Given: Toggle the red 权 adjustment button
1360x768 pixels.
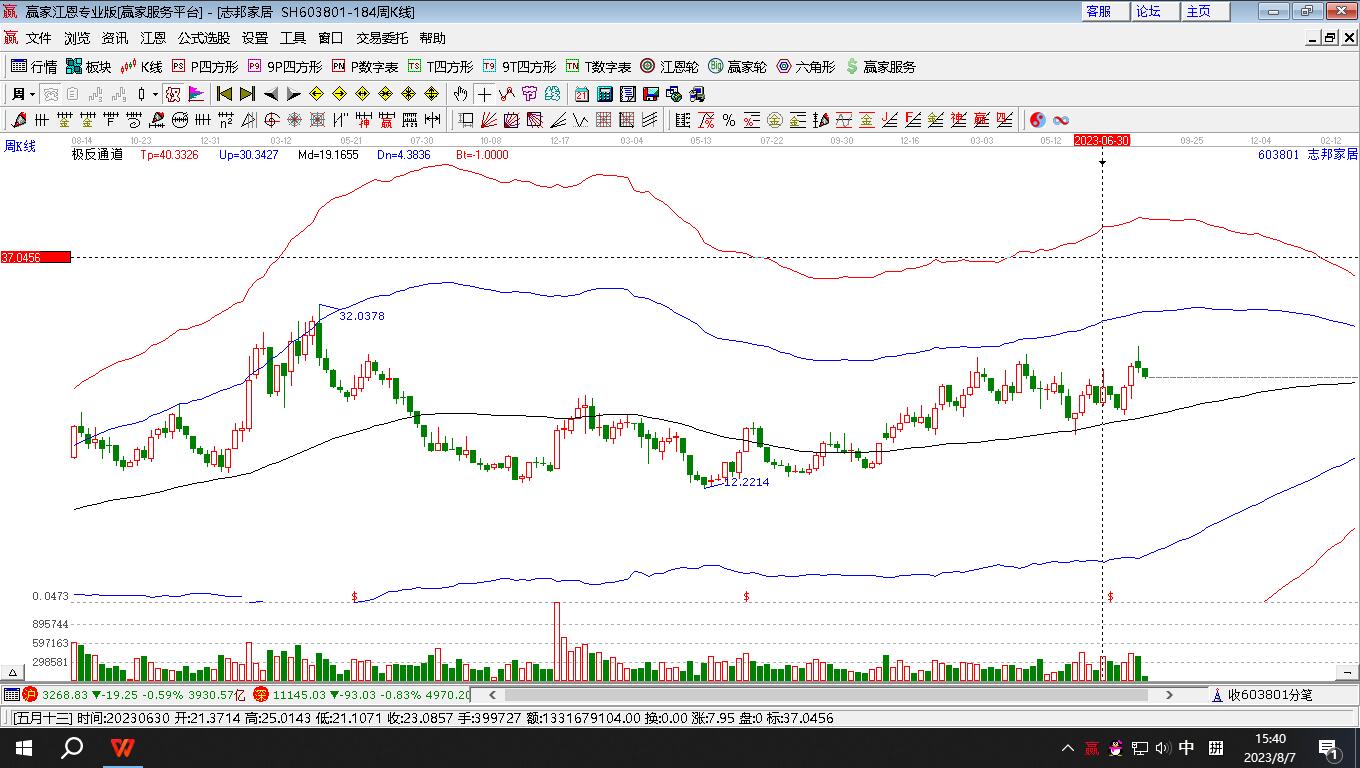Looking at the screenshot, I should coord(173,94).
